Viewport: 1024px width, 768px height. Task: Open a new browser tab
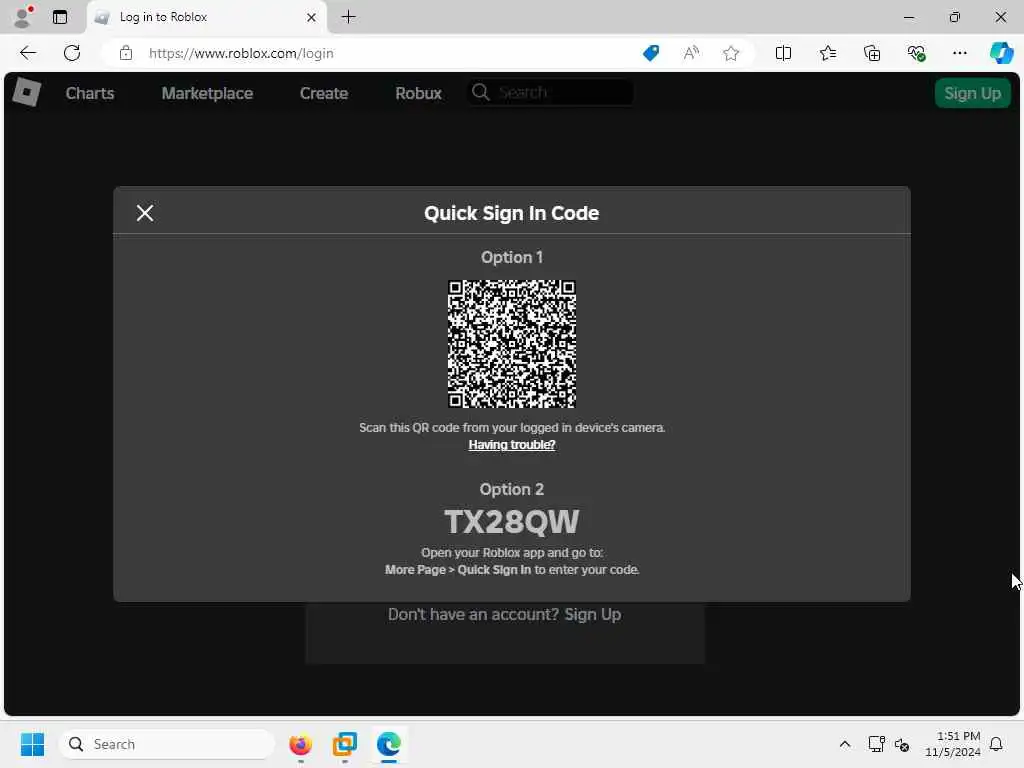pyautogui.click(x=349, y=17)
